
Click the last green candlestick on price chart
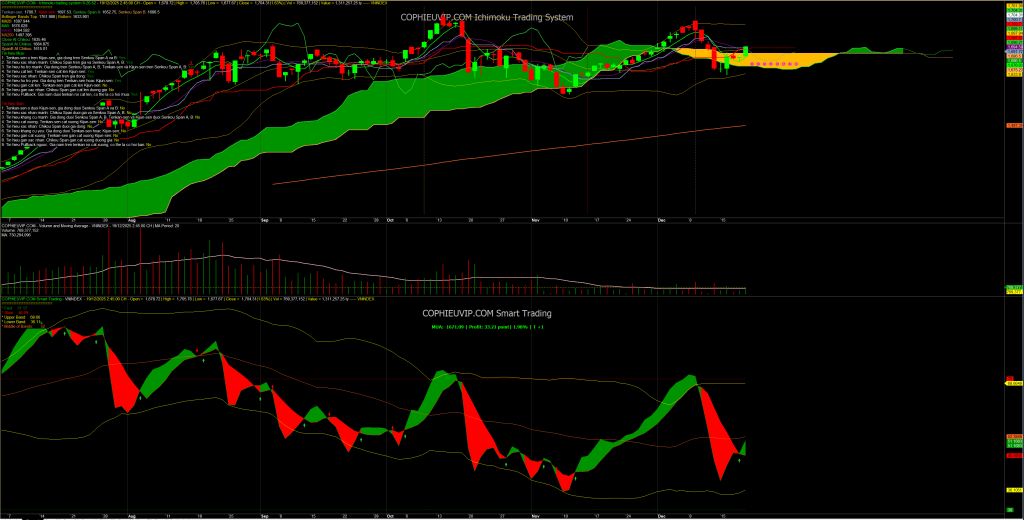coord(745,50)
